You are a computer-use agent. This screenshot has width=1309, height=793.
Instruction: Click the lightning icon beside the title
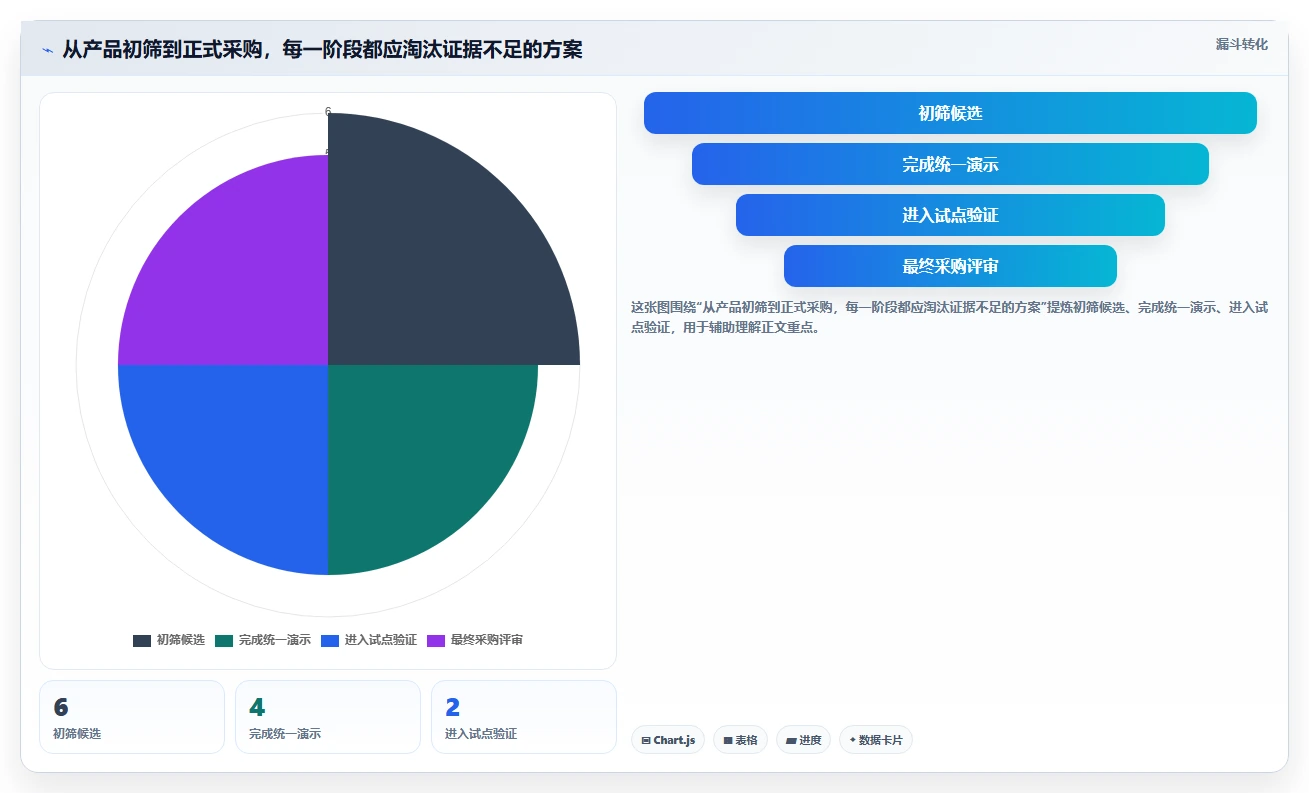coord(47,49)
